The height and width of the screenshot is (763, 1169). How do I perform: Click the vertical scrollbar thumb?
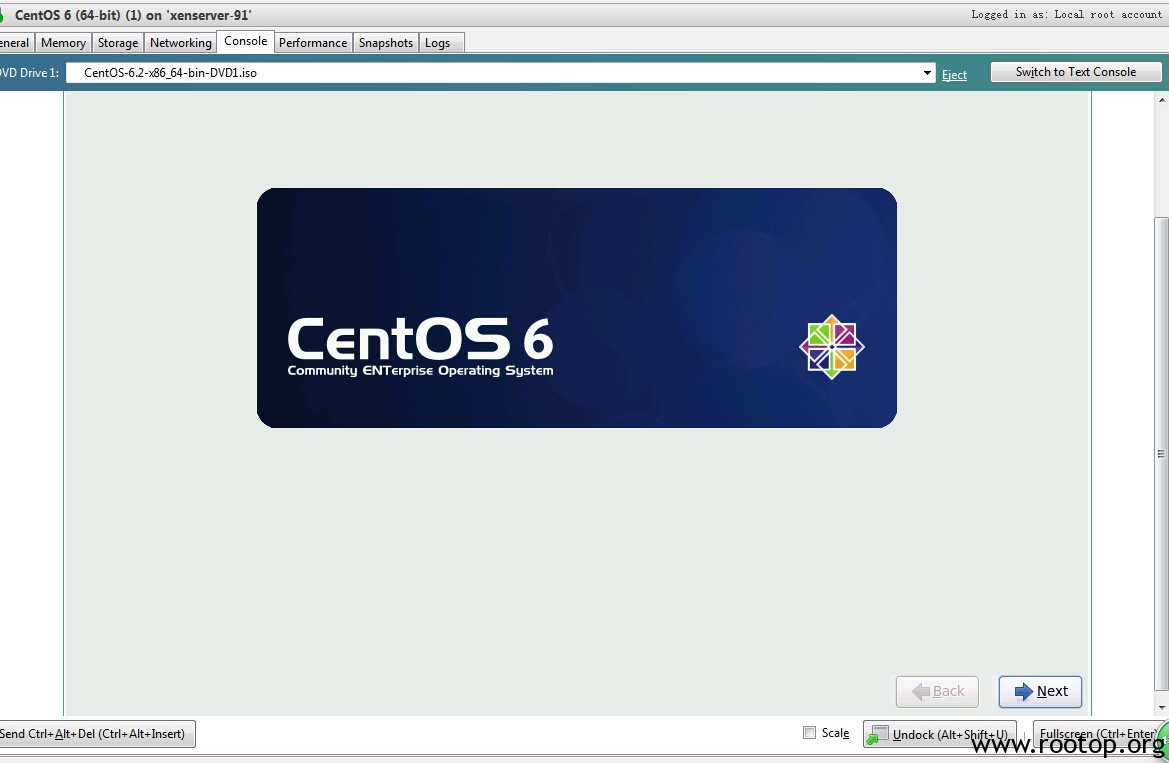coord(1161,453)
